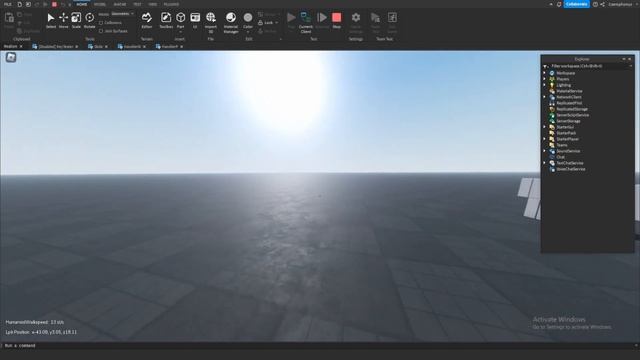This screenshot has height=360, width=640.
Task: Click the notifications bell icon
Action: click(559, 4)
